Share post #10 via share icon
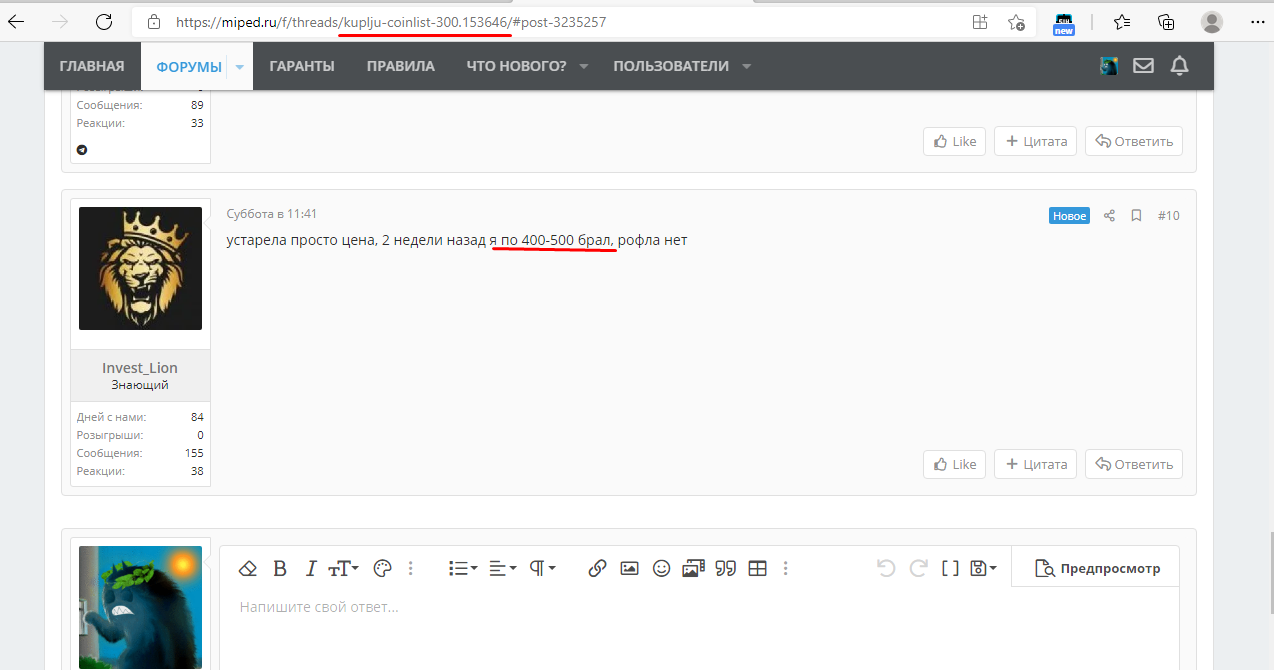Viewport: 1274px width, 670px height. [x=1109, y=215]
